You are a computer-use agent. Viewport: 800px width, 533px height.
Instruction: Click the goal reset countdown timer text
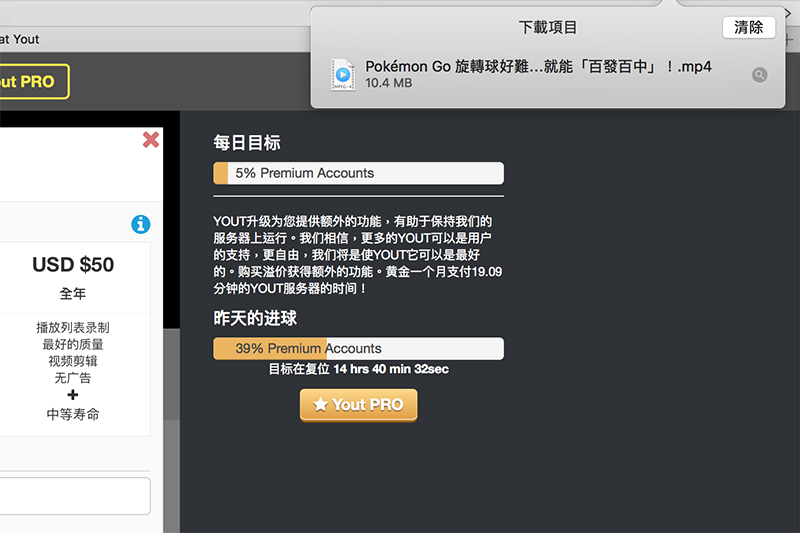[x=359, y=369]
